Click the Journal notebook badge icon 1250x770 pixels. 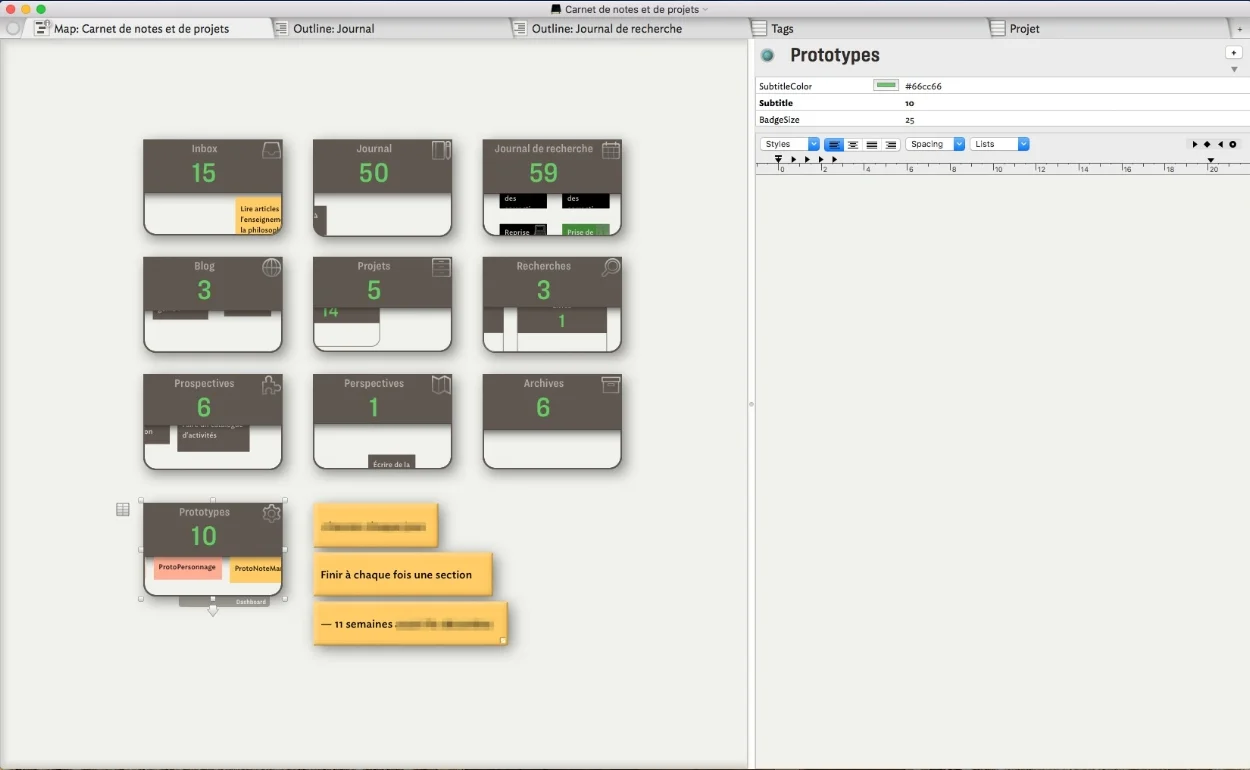441,151
